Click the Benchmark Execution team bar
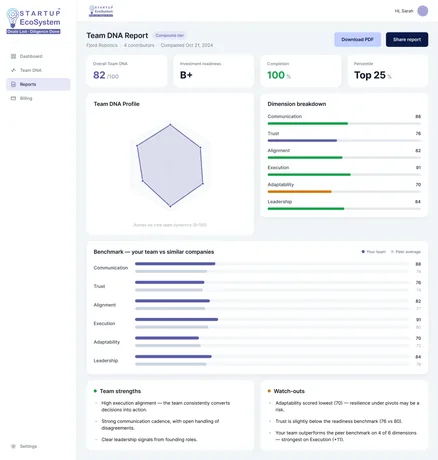438x460 pixels. point(176,319)
